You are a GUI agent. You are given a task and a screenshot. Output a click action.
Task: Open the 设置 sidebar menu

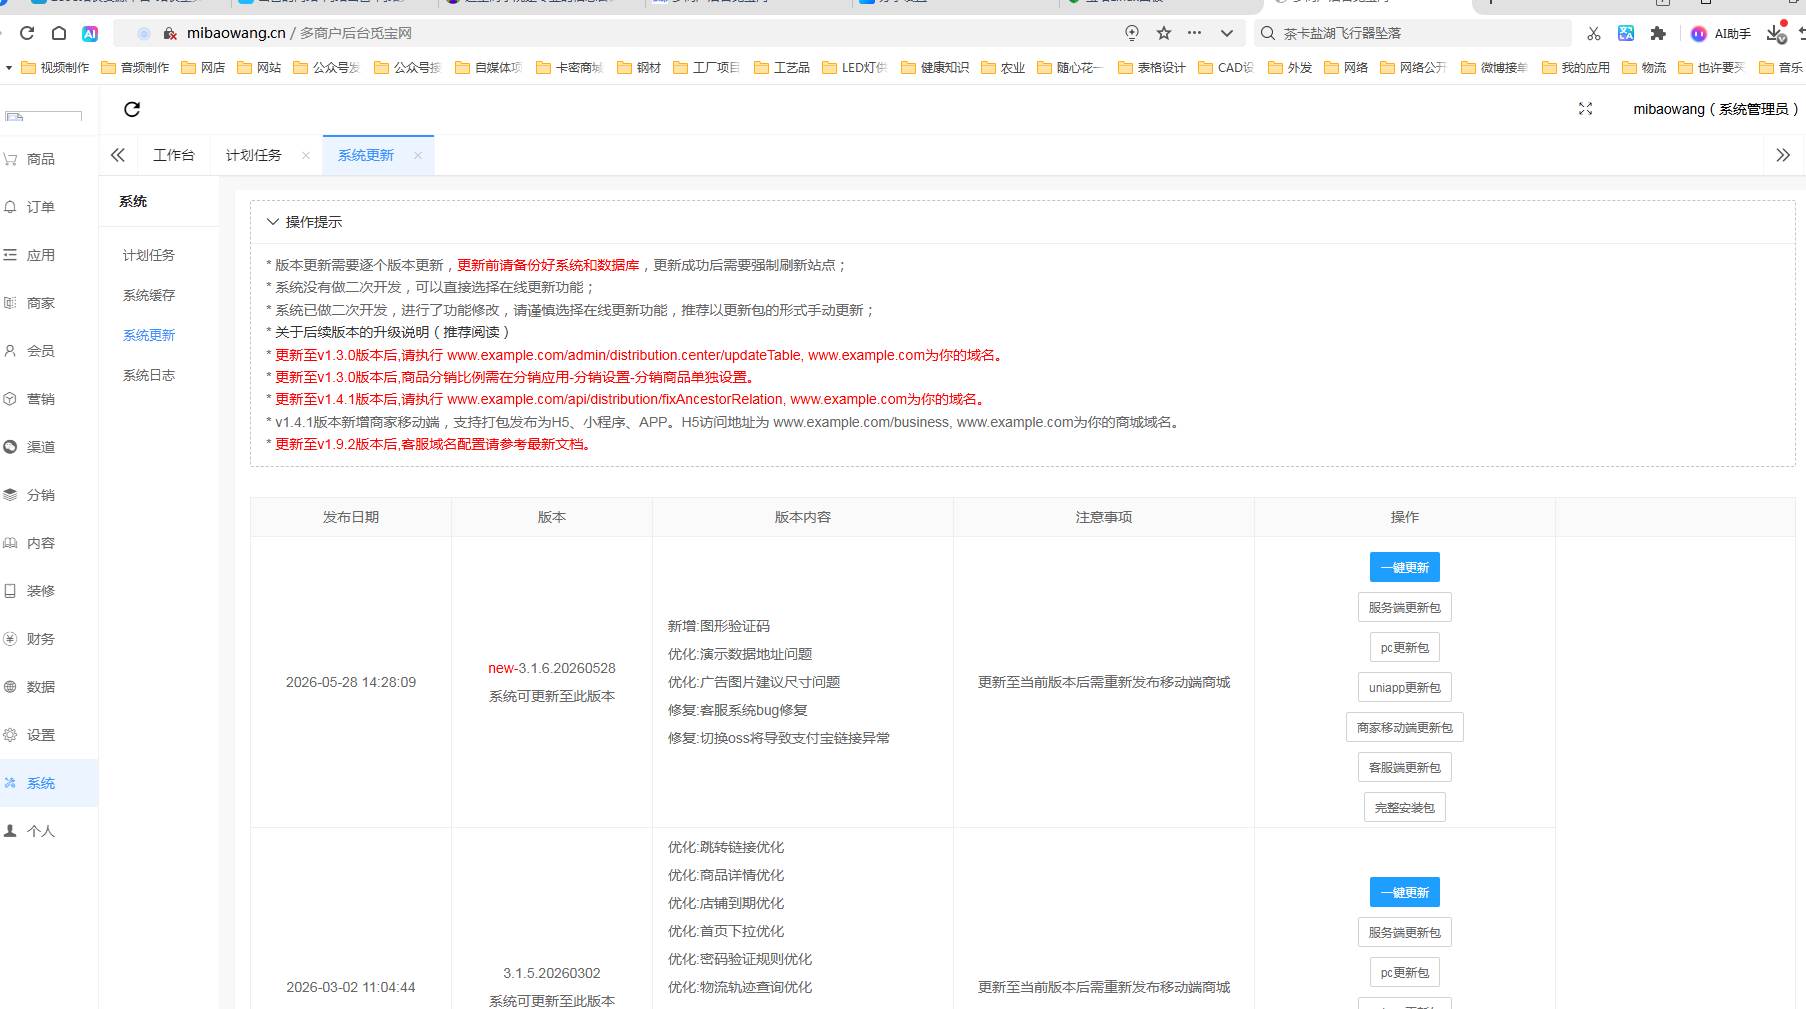[x=49, y=735]
